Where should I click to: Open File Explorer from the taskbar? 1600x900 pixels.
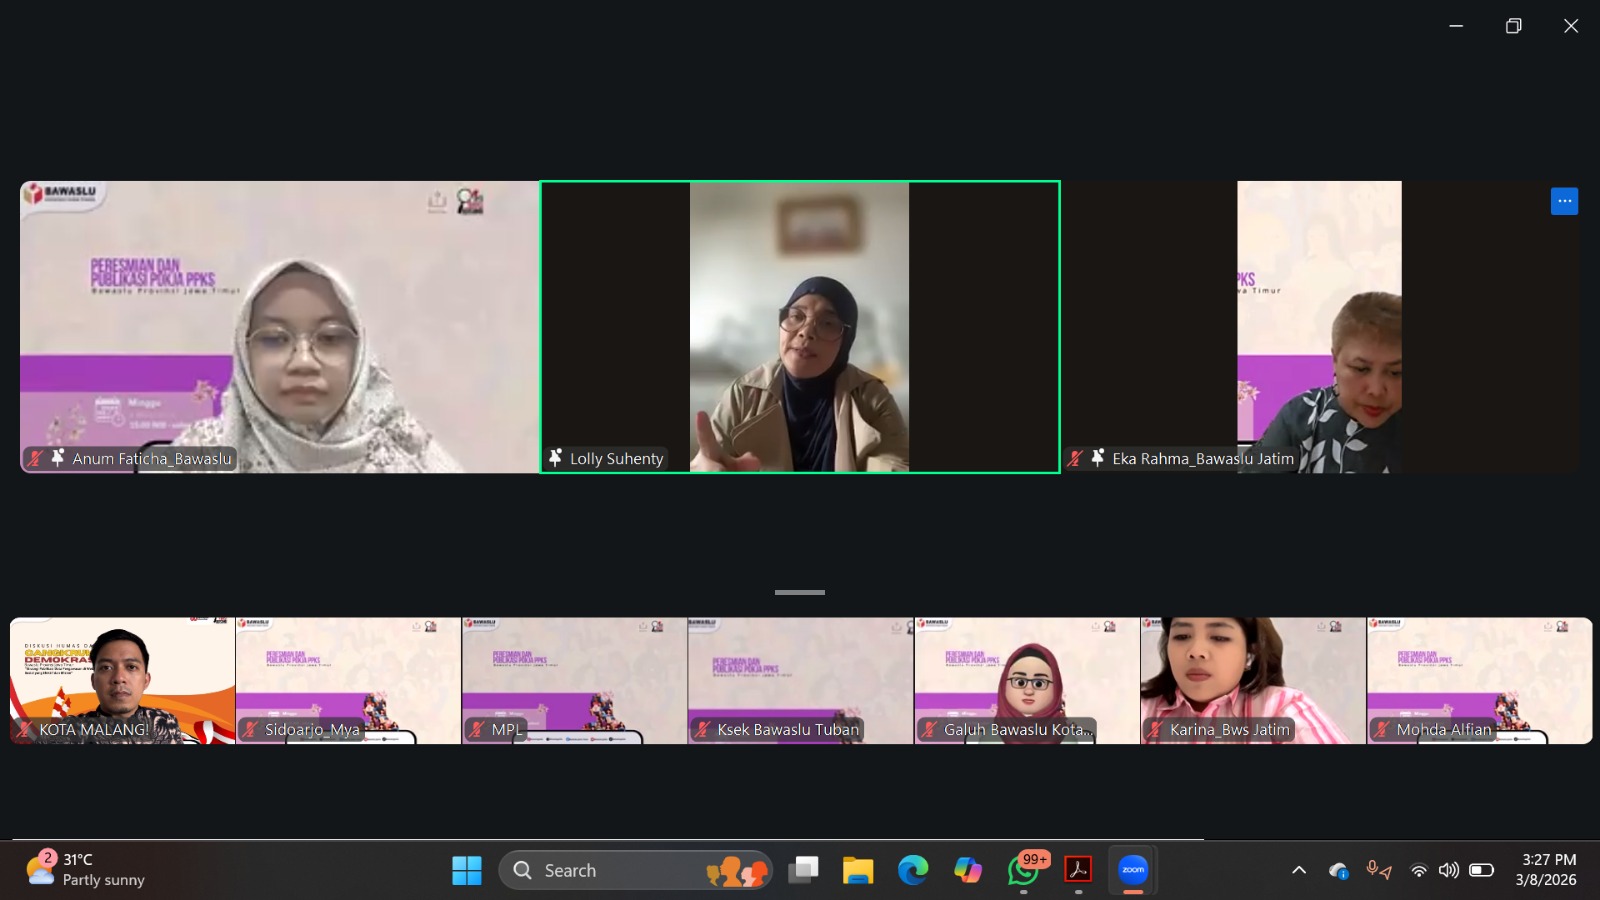[x=858, y=870]
